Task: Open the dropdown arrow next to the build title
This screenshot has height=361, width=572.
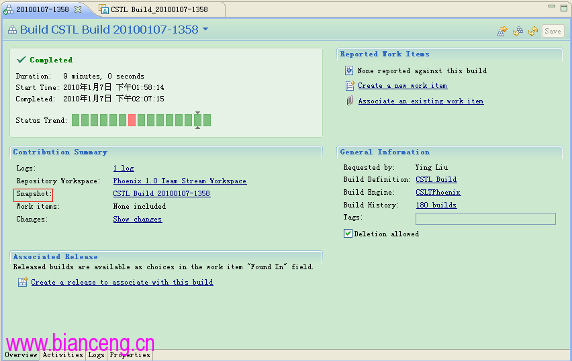Action: click(205, 29)
